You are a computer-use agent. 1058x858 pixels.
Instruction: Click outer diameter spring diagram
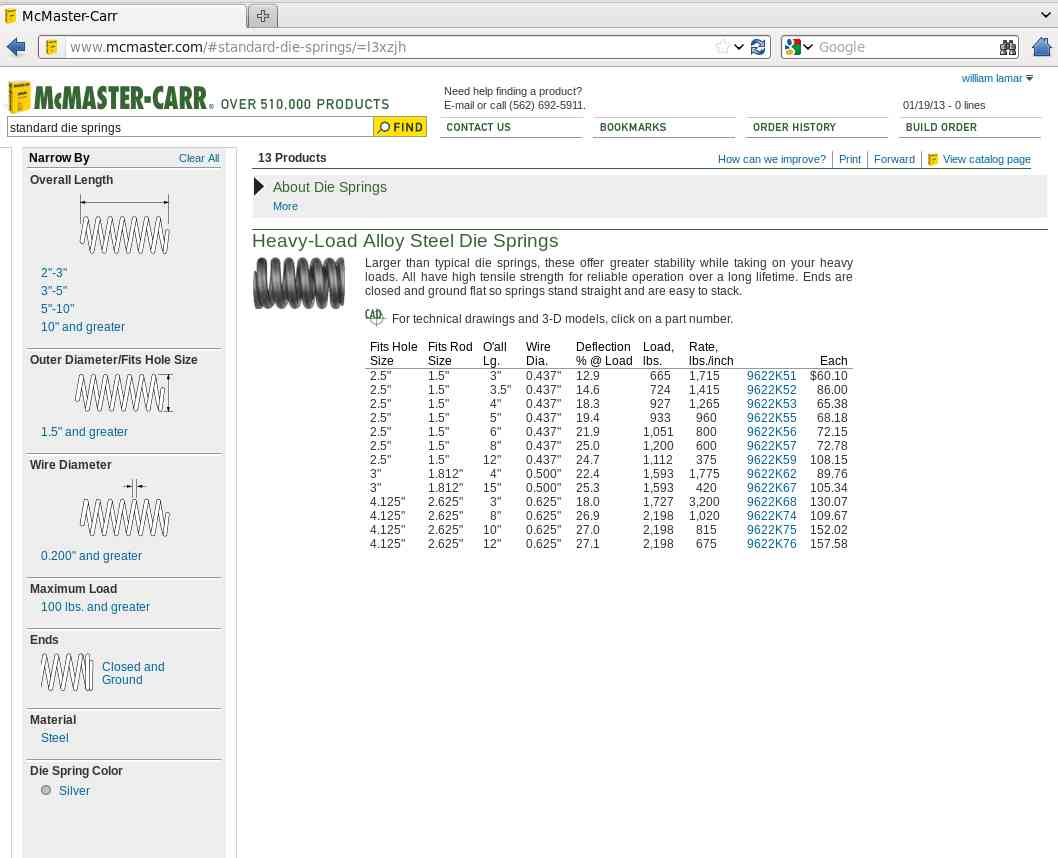[123, 393]
